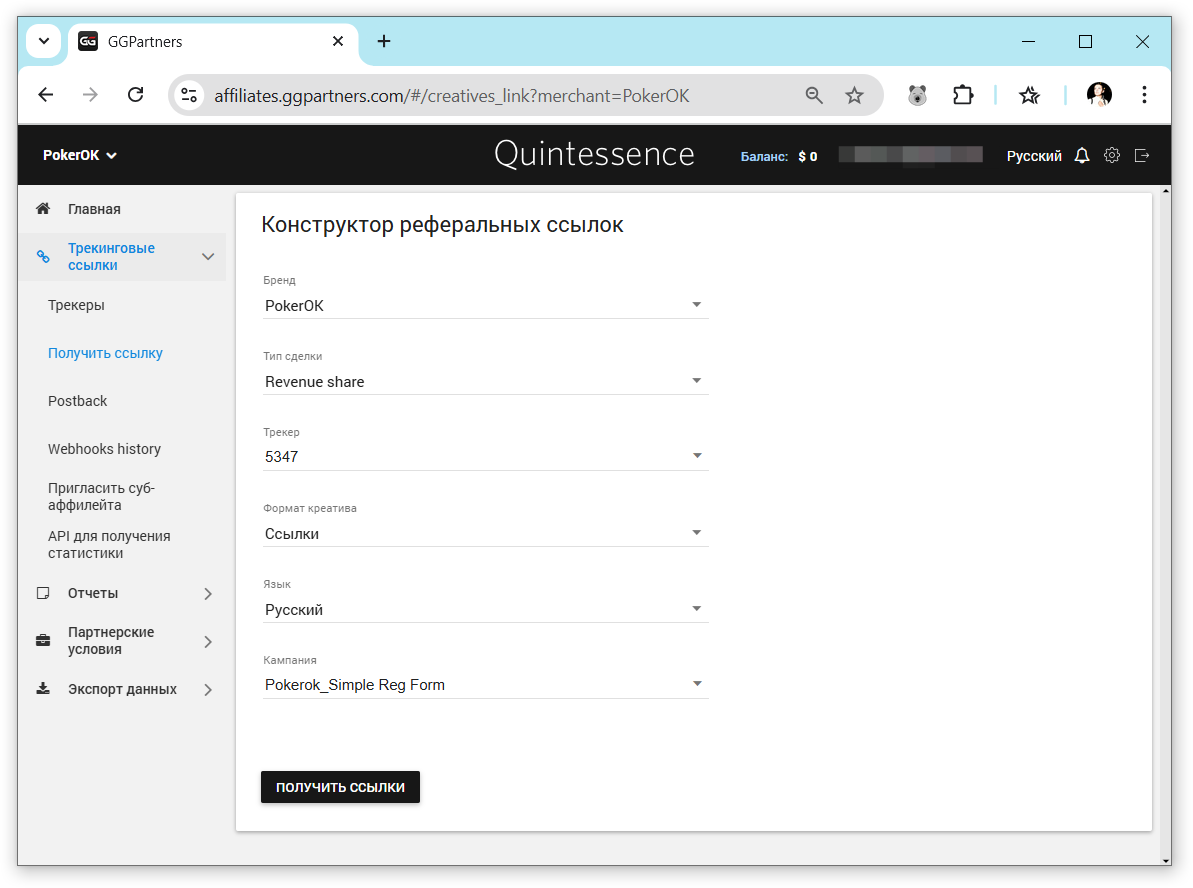The width and height of the screenshot is (1193, 888).
Task: Bookmark this page with the star icon
Action: tap(854, 95)
